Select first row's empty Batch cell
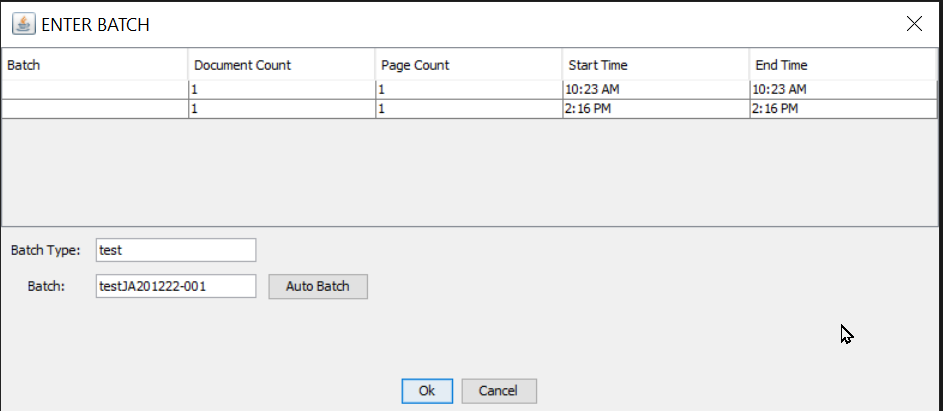This screenshot has width=943, height=411. [95, 89]
